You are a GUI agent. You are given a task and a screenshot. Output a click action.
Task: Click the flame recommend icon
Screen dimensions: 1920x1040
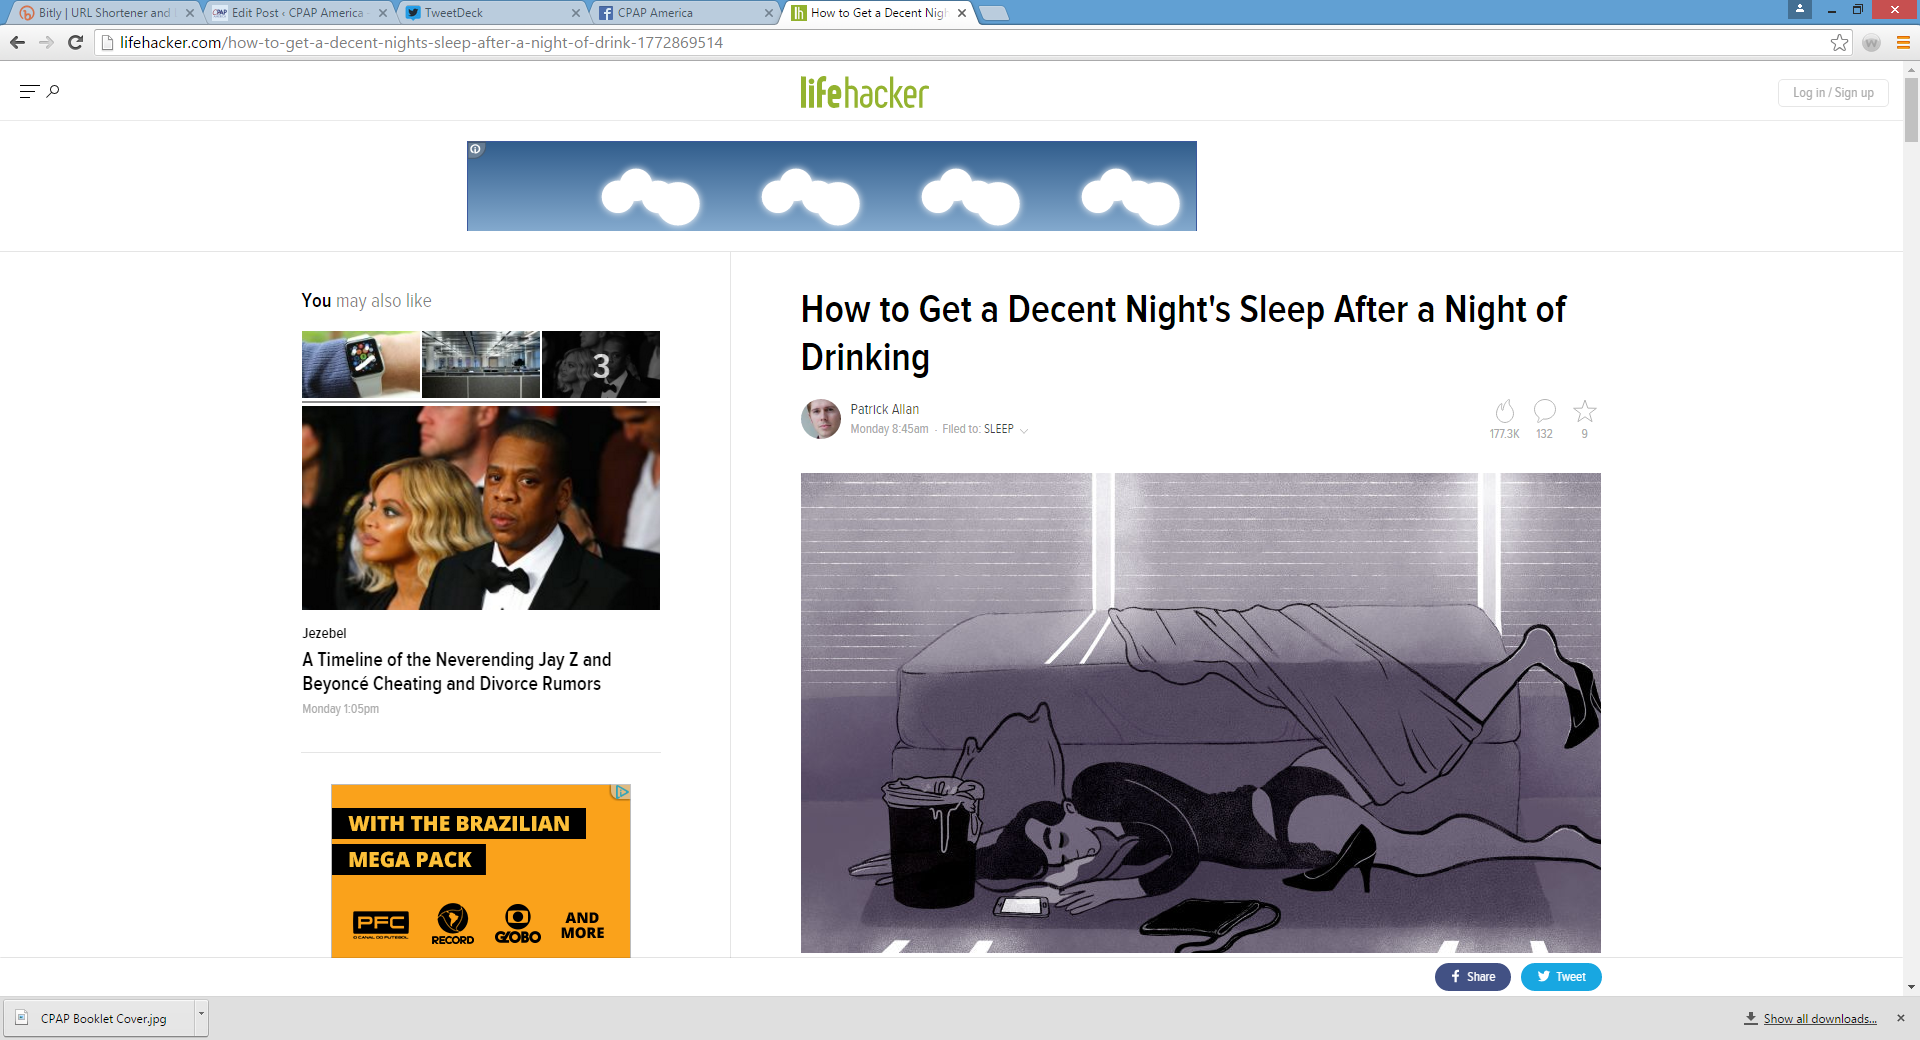[x=1504, y=411]
